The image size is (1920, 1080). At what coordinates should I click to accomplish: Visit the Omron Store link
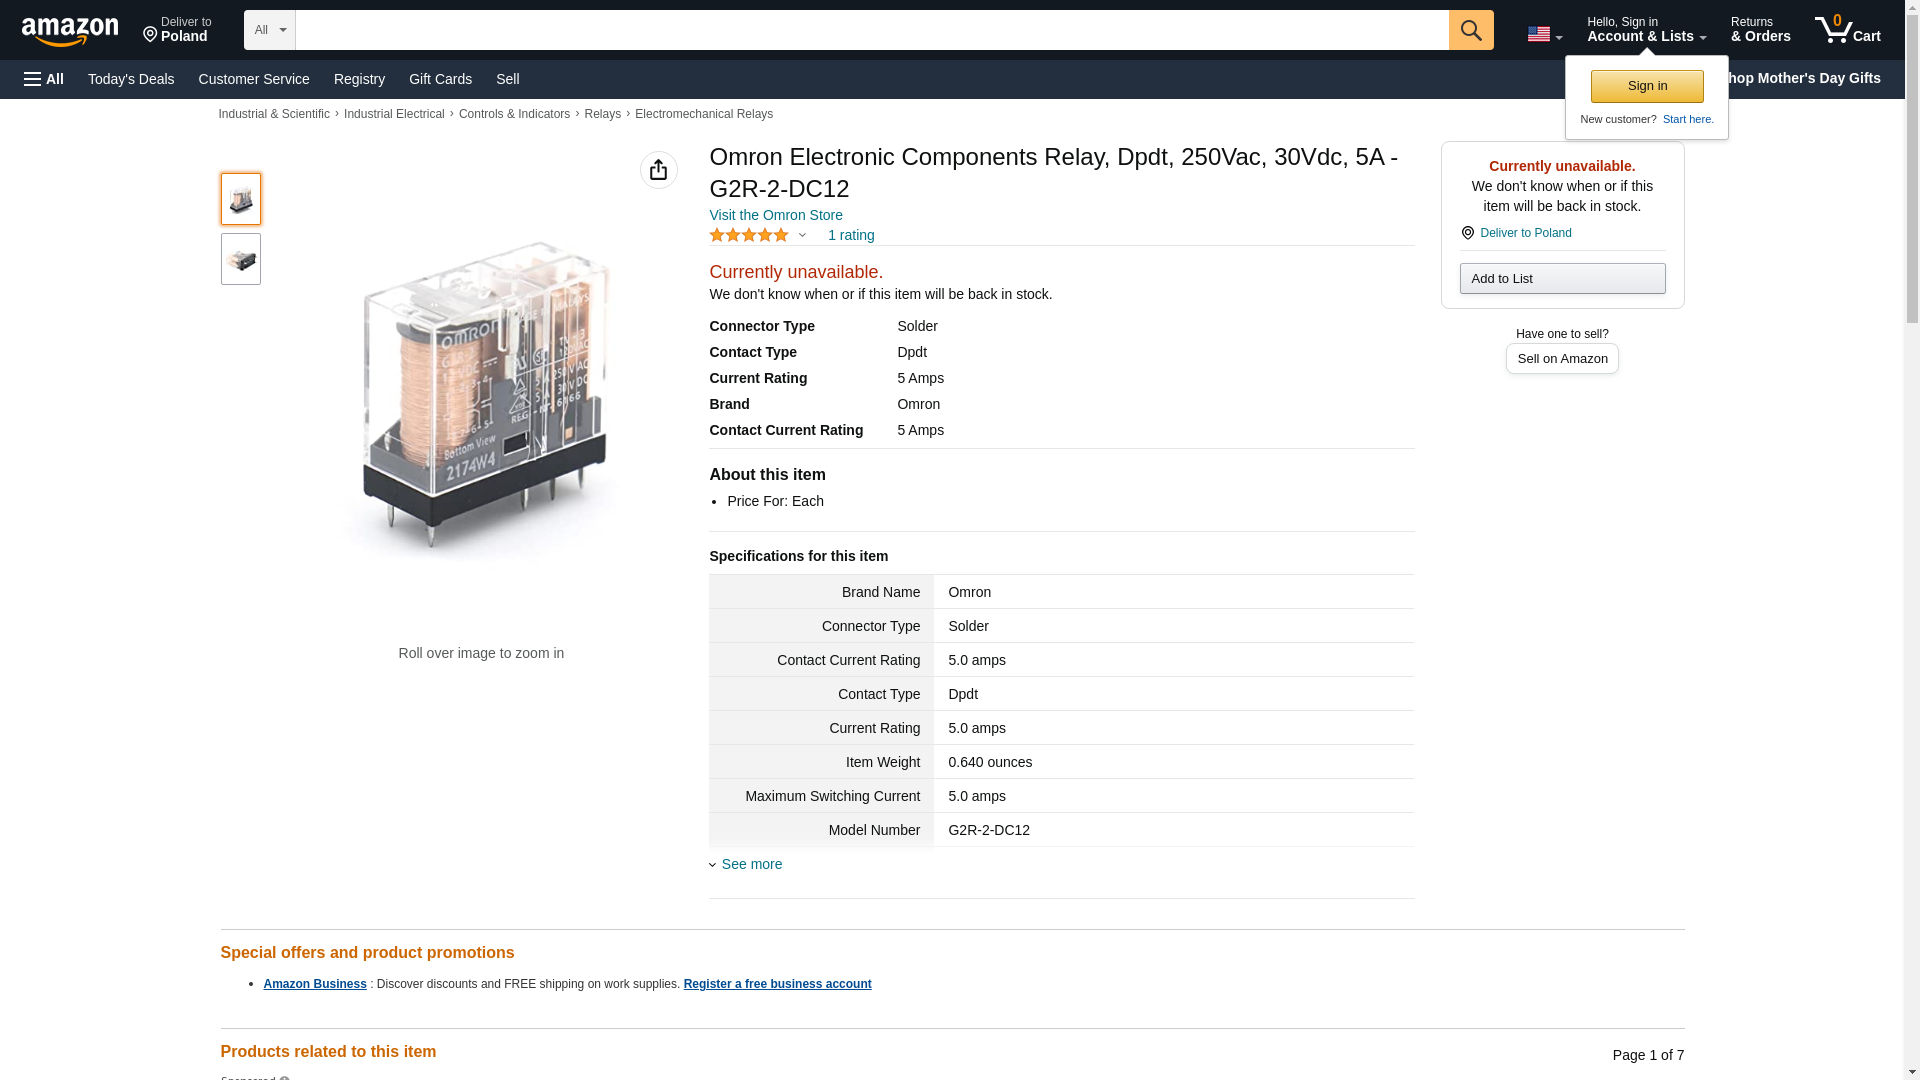coord(775,215)
